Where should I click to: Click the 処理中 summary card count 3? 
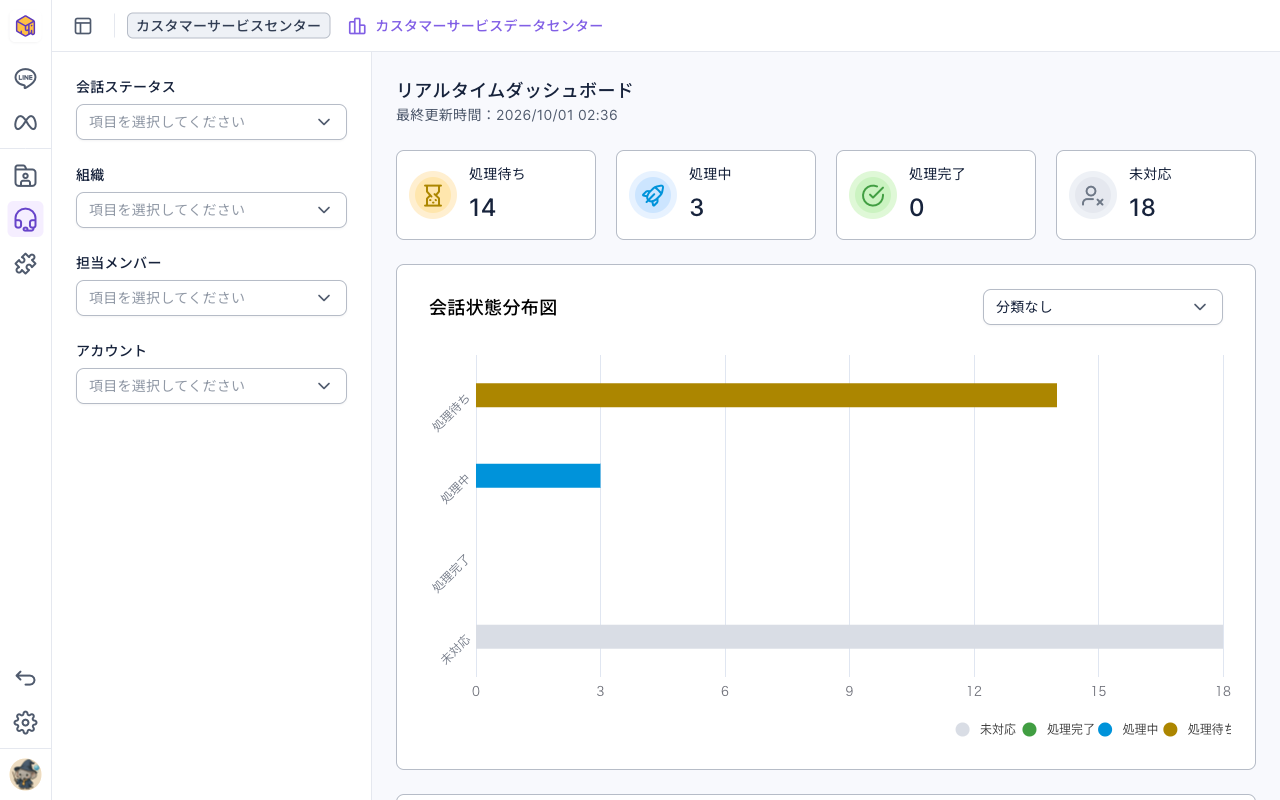(x=697, y=207)
